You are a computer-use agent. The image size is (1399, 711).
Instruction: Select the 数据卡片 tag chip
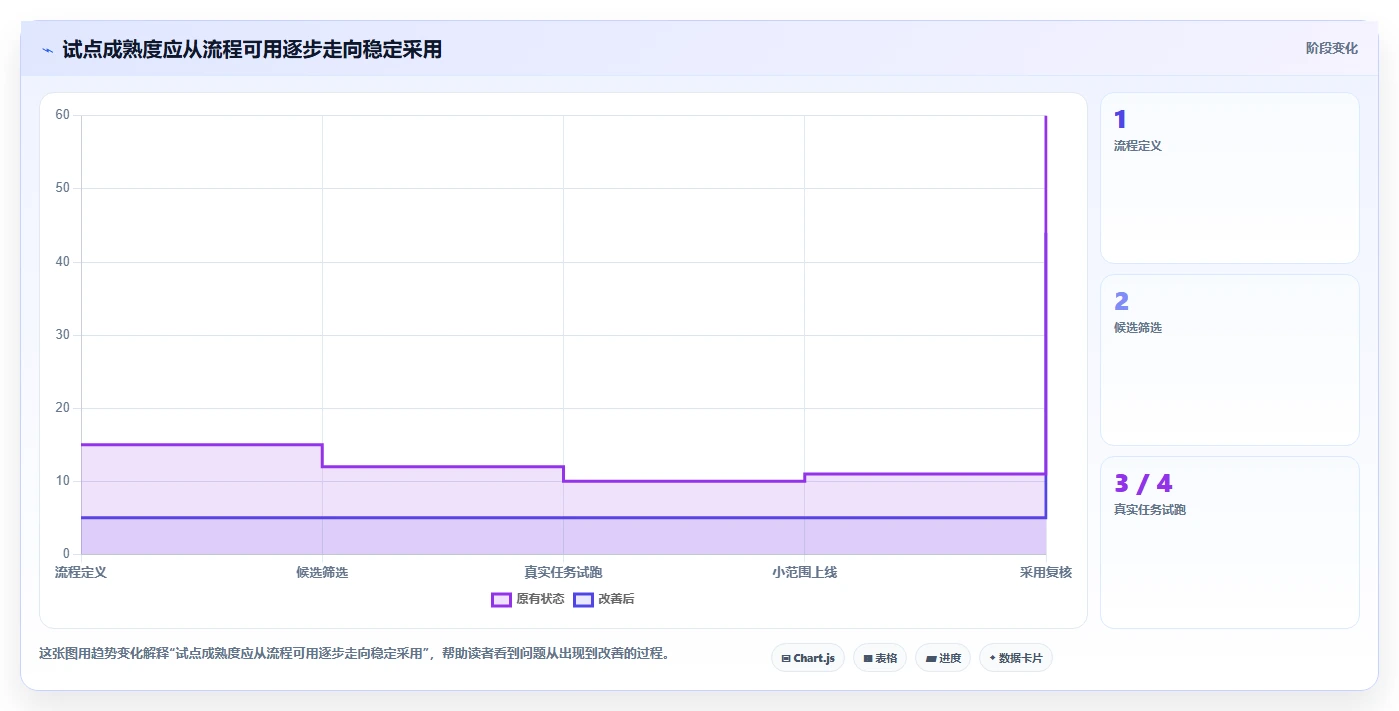[x=1016, y=658]
